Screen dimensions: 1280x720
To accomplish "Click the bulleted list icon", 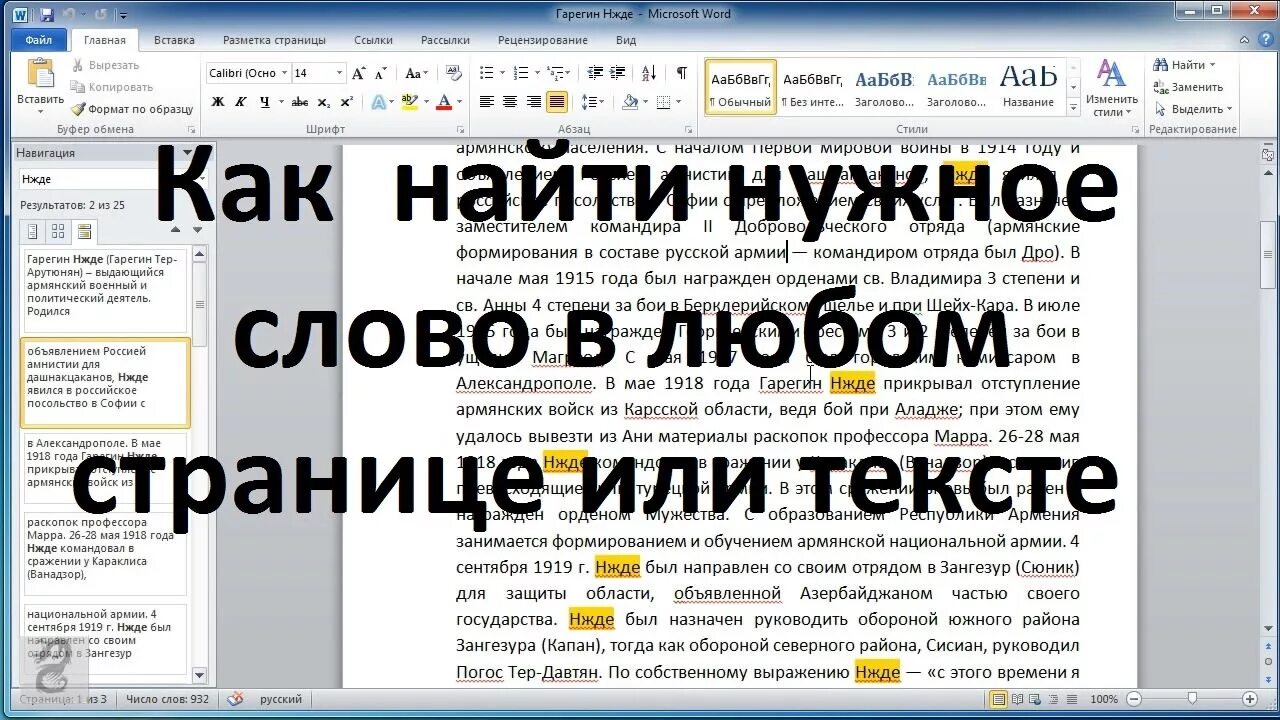I will coord(487,73).
